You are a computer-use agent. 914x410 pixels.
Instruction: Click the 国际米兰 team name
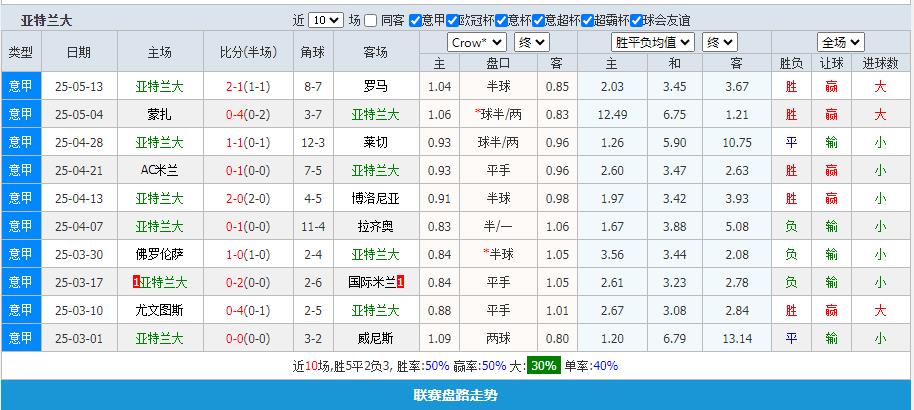(x=371, y=282)
